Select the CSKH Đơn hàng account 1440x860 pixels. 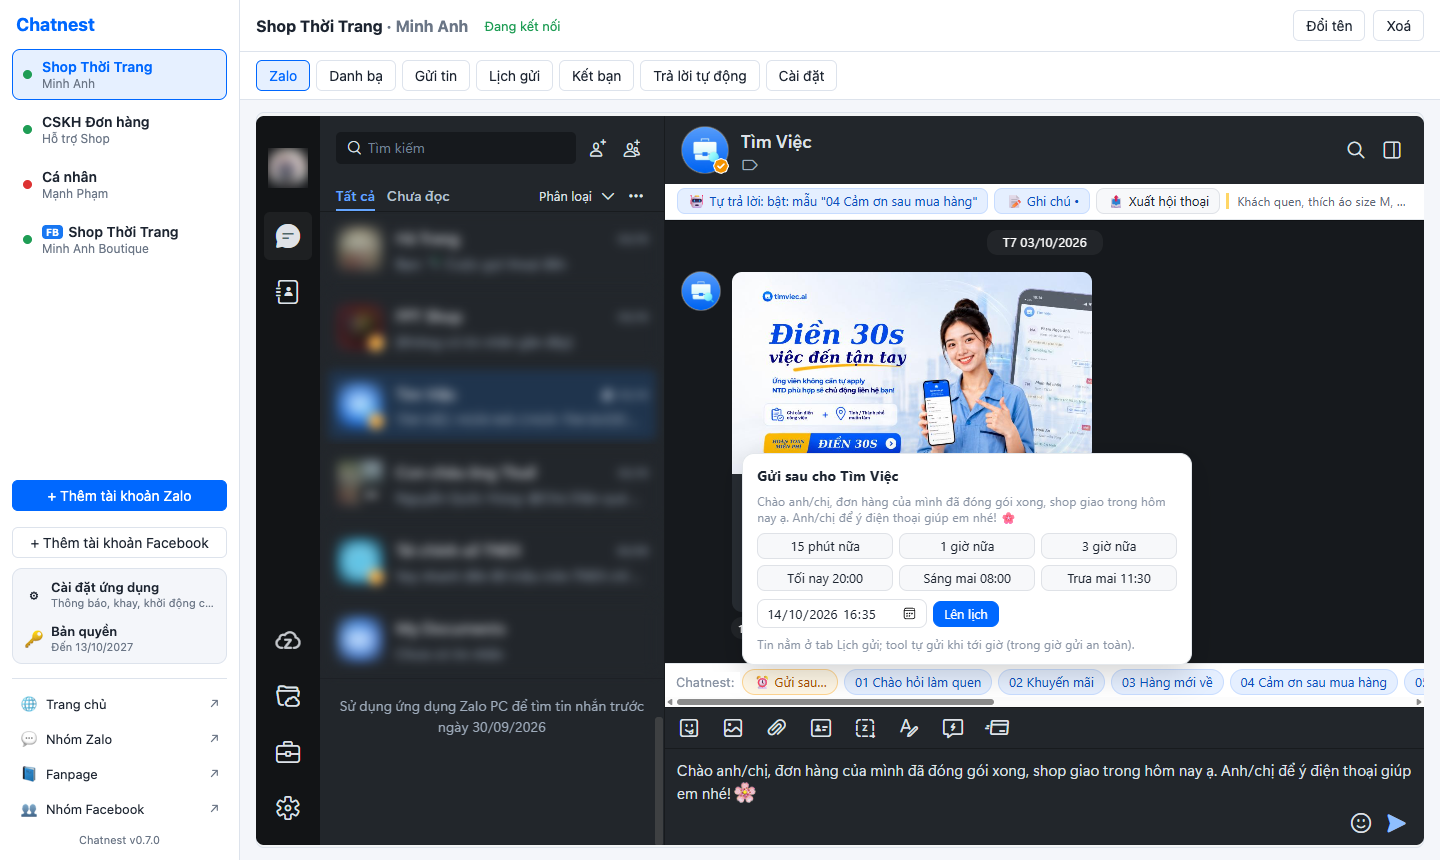119,130
